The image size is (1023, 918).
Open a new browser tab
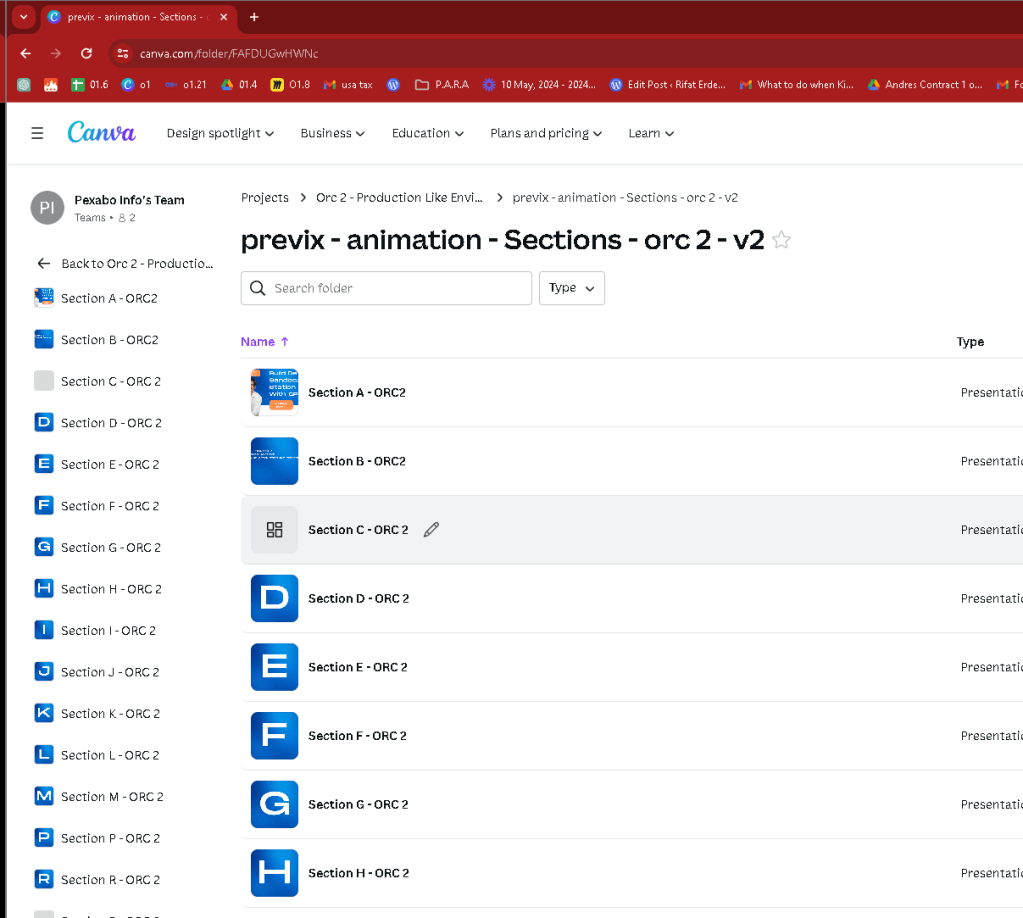coord(254,17)
